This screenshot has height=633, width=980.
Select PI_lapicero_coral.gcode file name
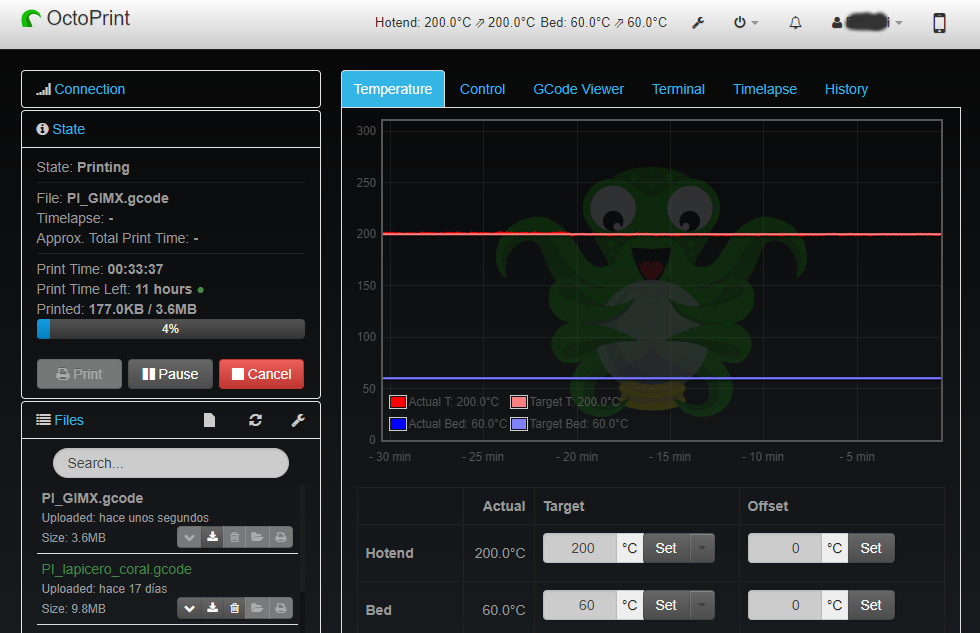point(116,569)
